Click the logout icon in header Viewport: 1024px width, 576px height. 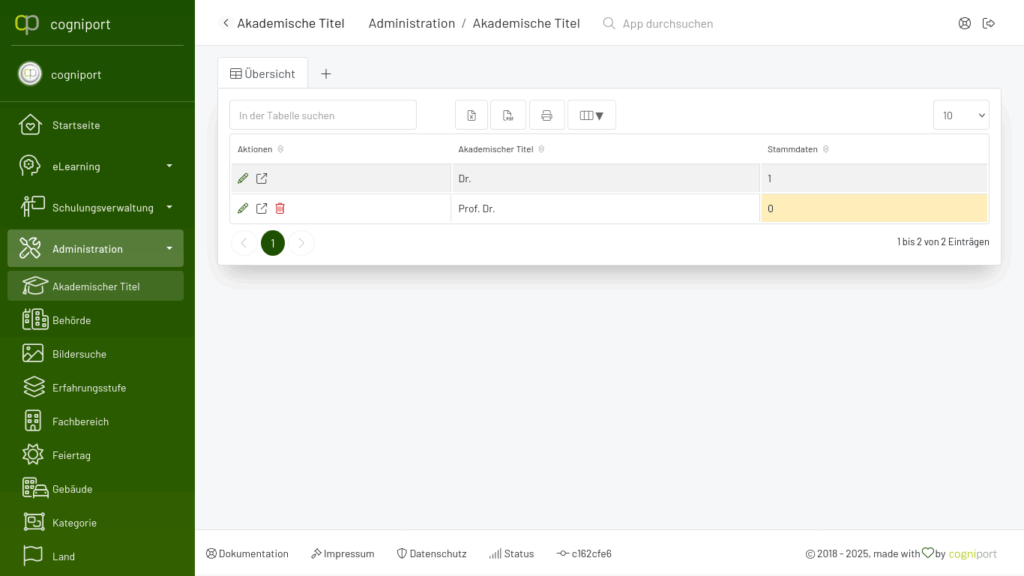pos(989,24)
